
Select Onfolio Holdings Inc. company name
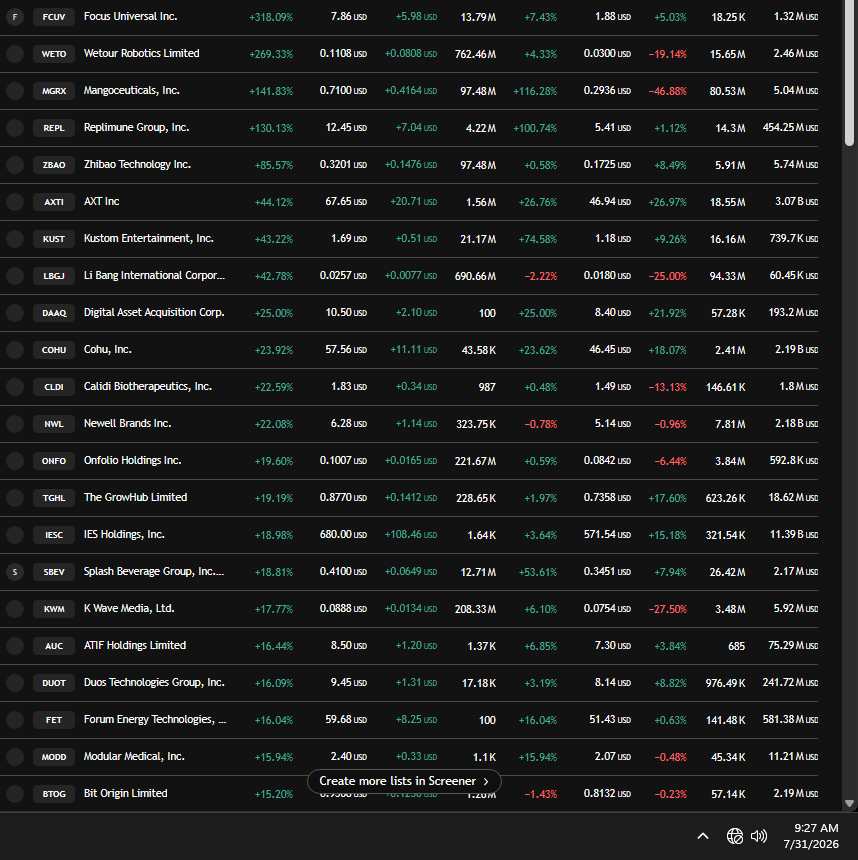click(132, 461)
